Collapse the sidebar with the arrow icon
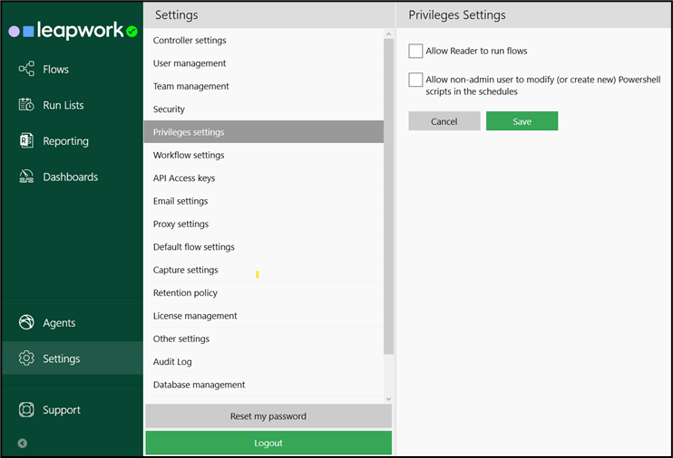This screenshot has width=673, height=458. click(x=22, y=443)
